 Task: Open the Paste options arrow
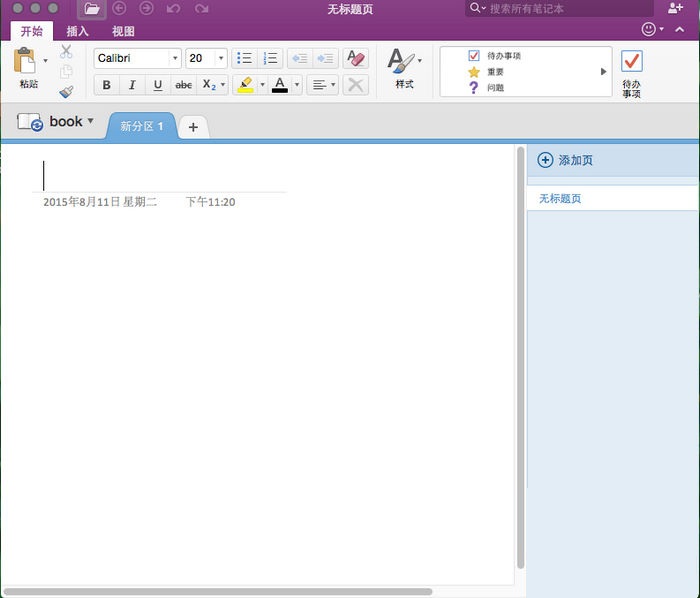(x=45, y=60)
